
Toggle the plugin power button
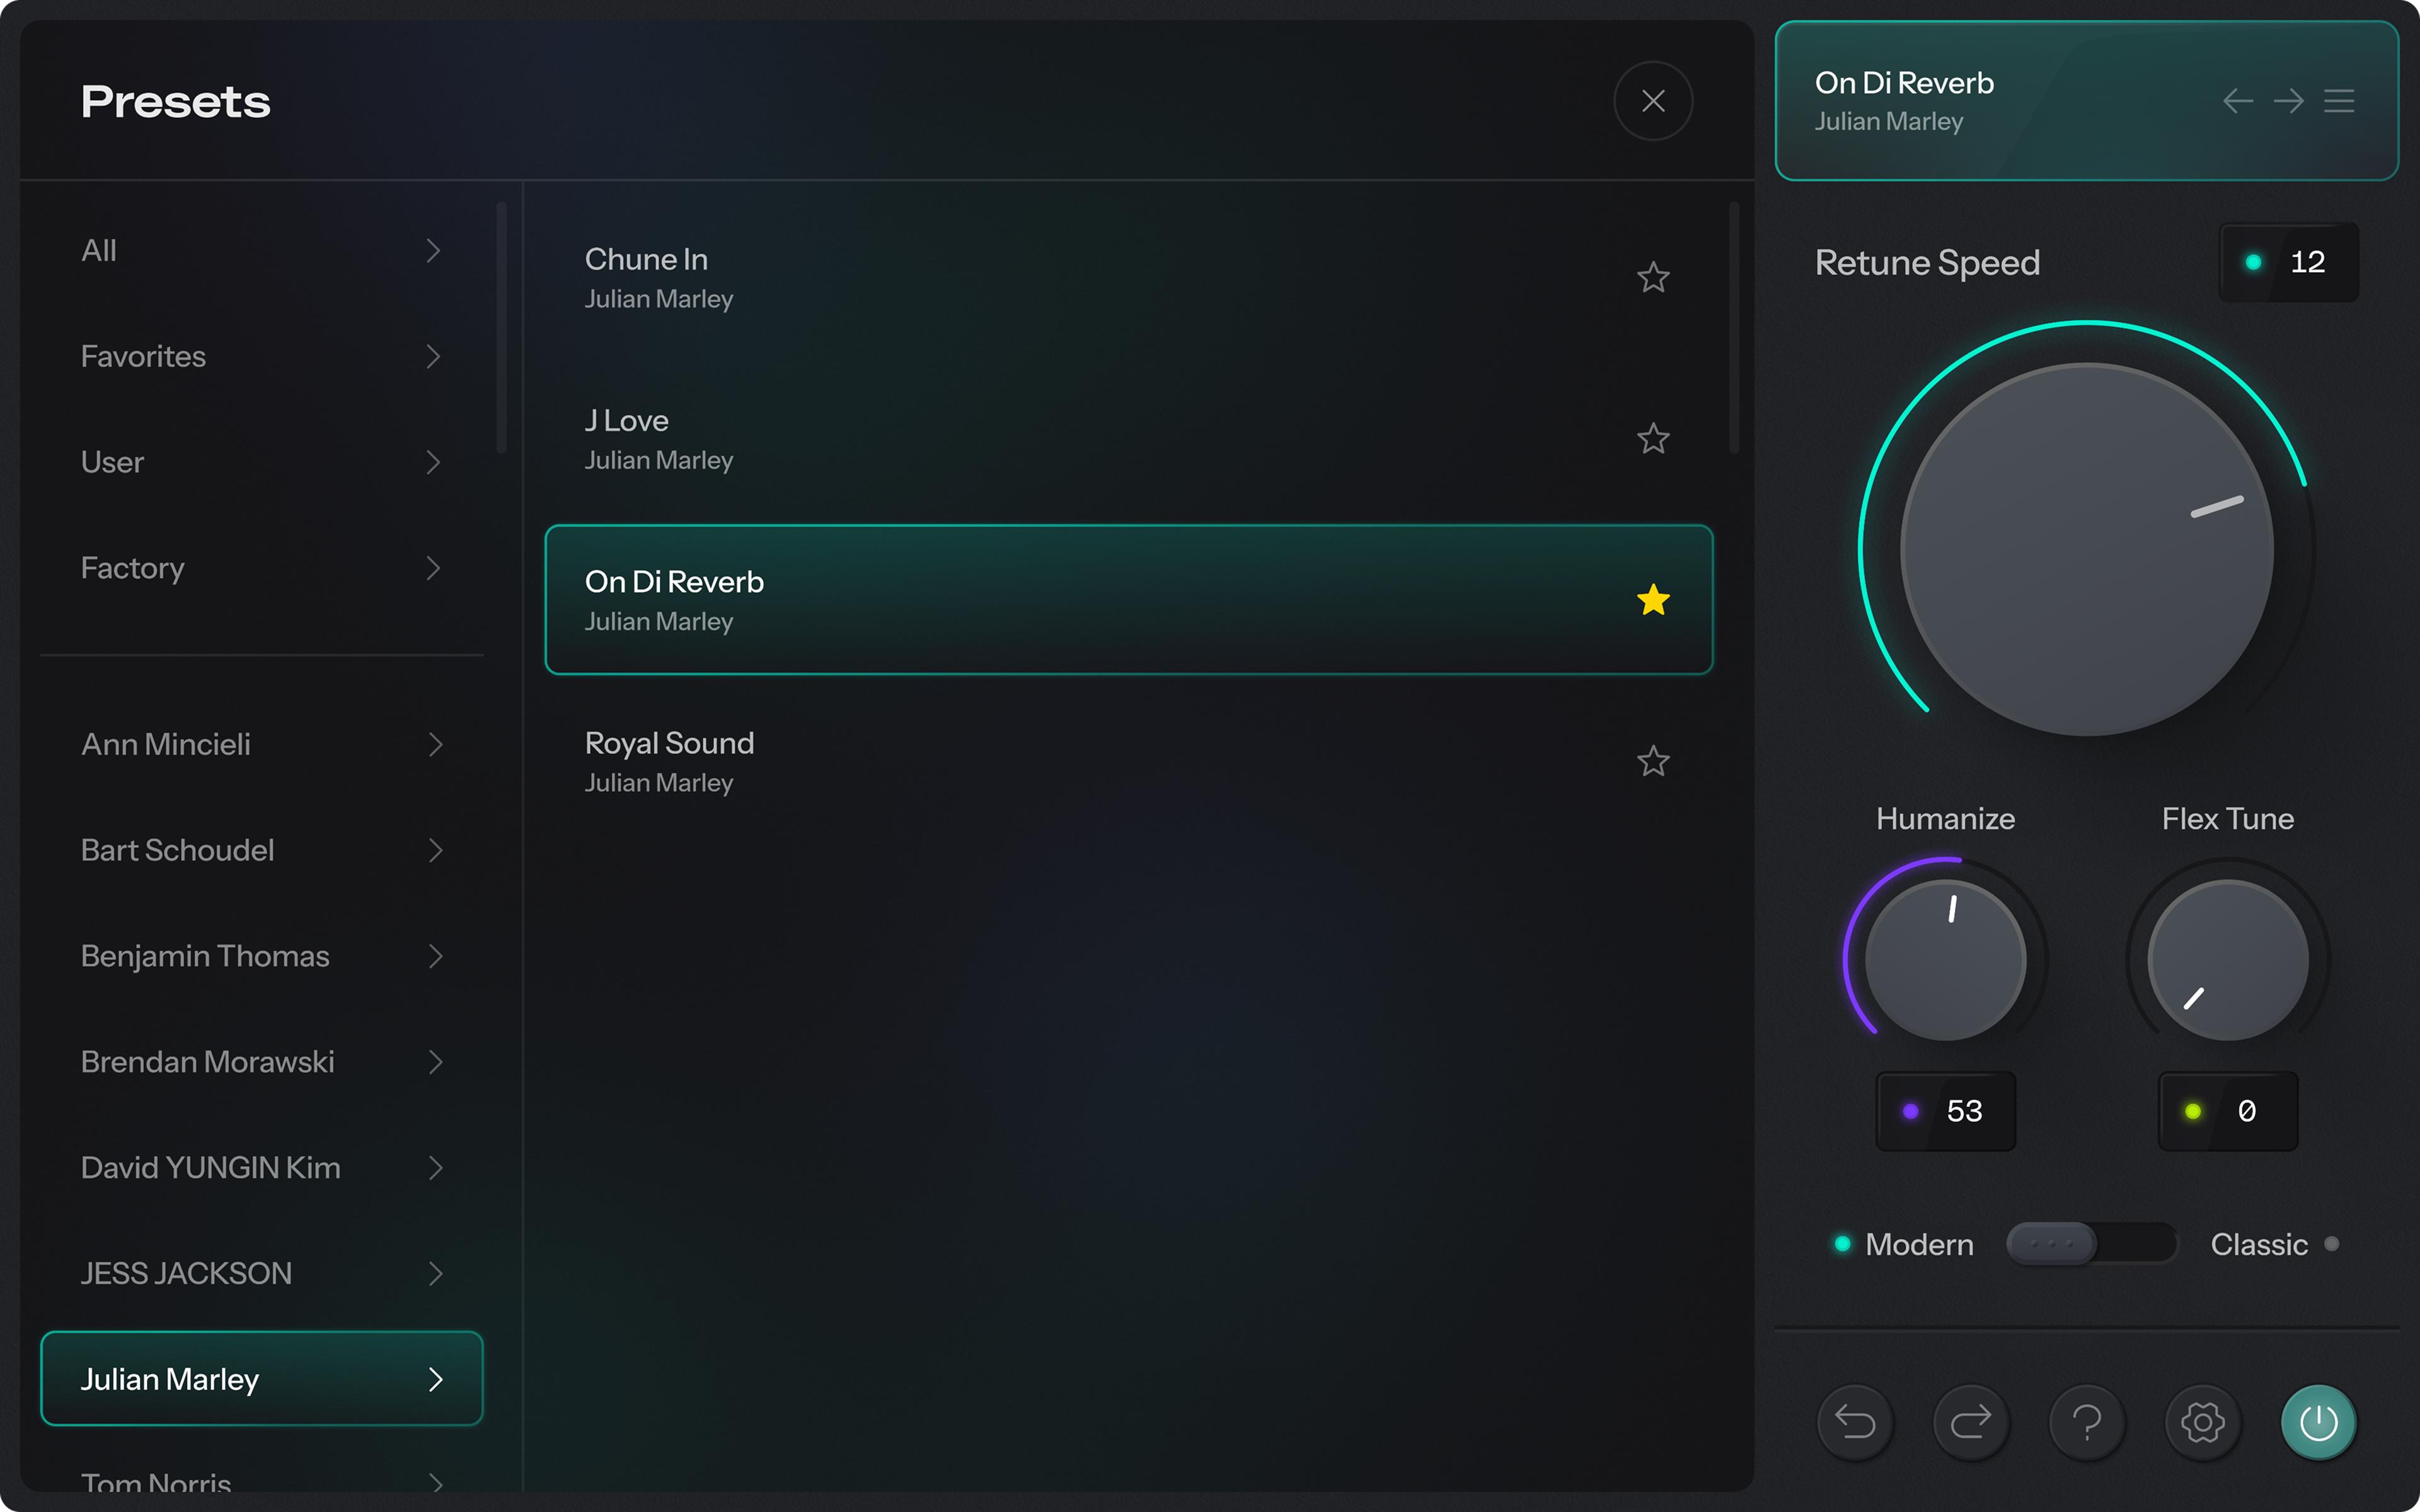point(2319,1422)
